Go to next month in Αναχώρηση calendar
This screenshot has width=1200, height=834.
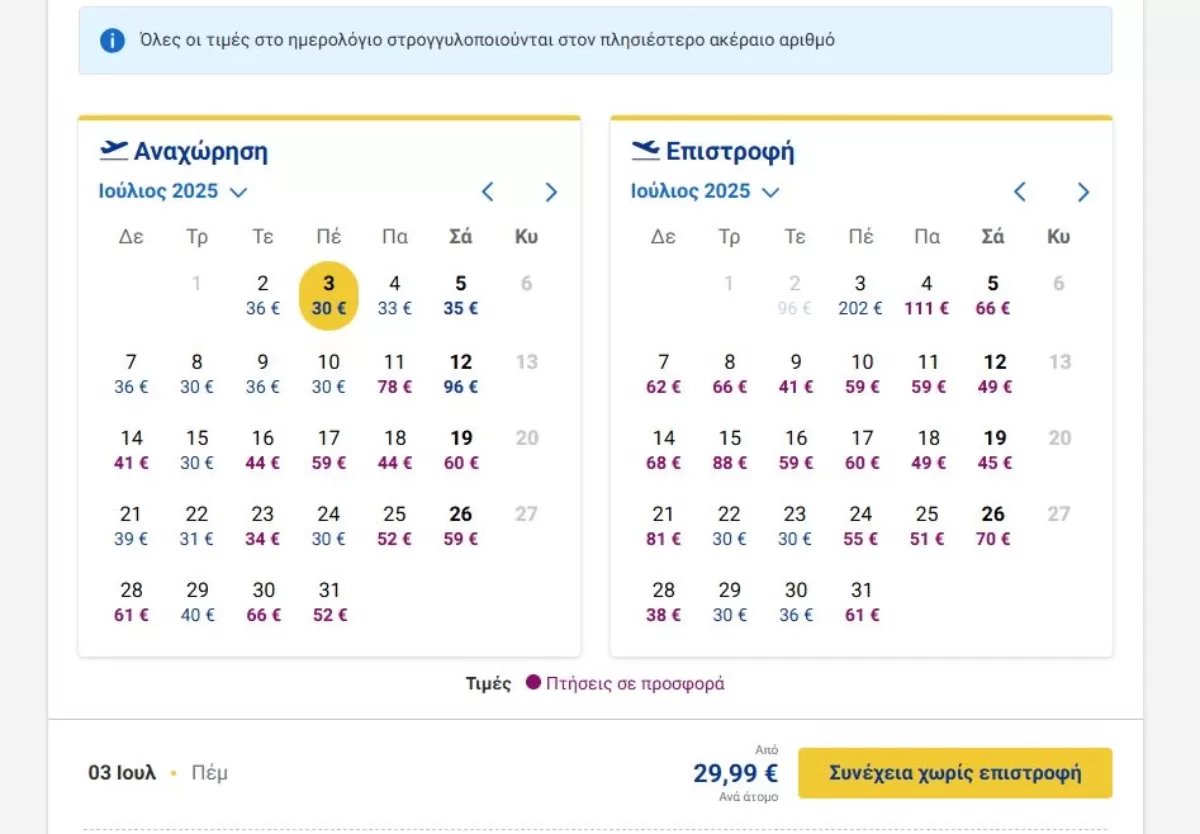click(x=551, y=192)
